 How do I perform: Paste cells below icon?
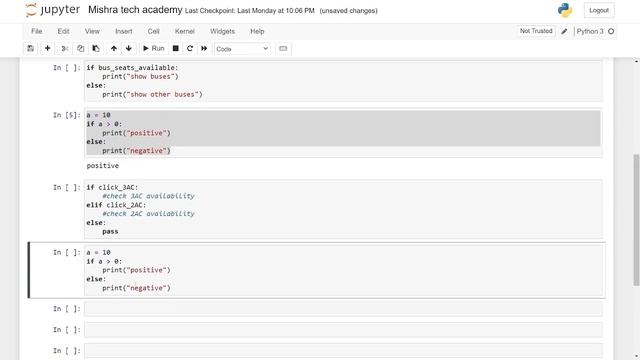coord(96,49)
